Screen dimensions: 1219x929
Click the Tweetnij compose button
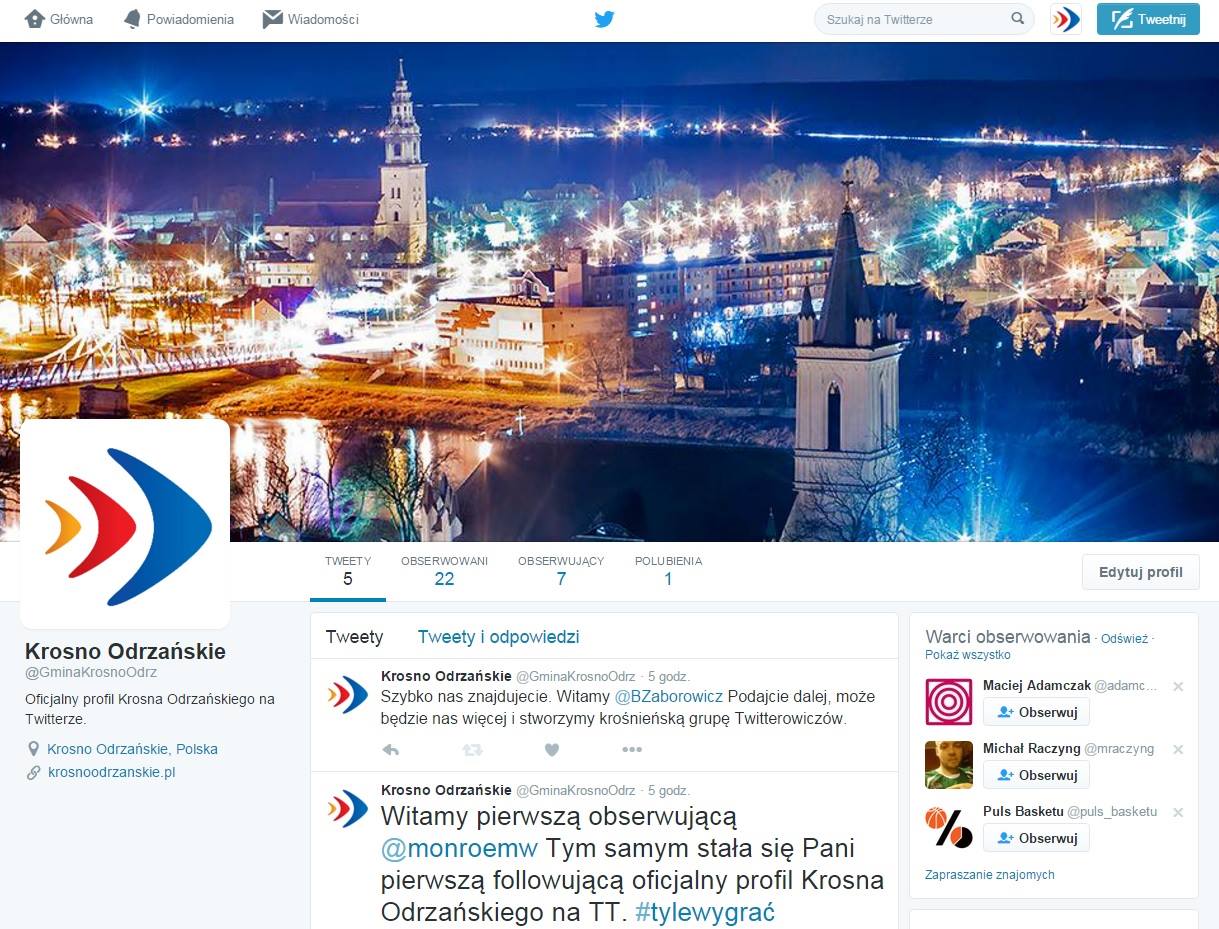1148,19
